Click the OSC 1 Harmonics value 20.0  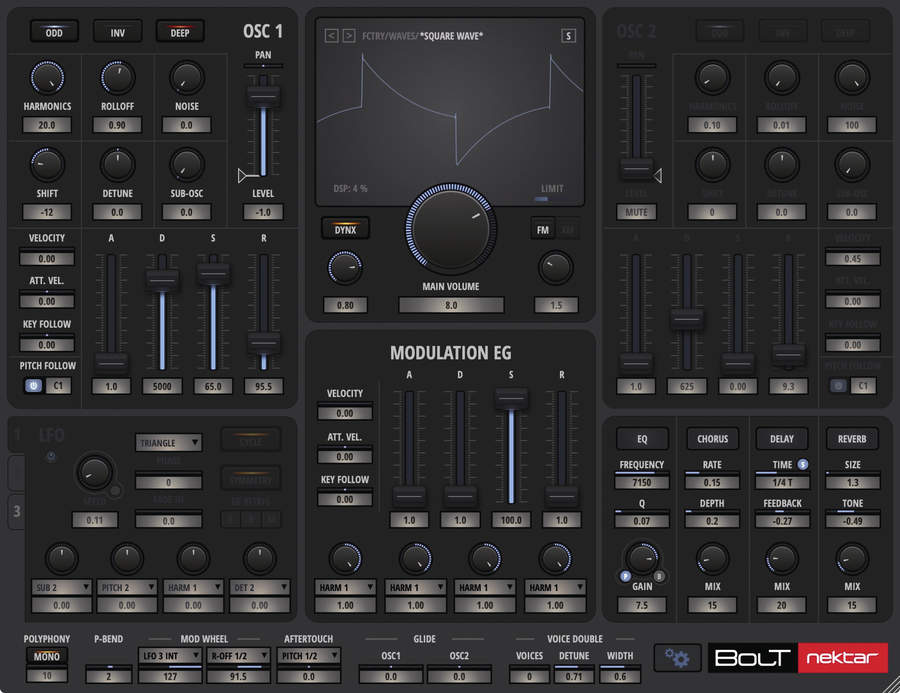(47, 125)
